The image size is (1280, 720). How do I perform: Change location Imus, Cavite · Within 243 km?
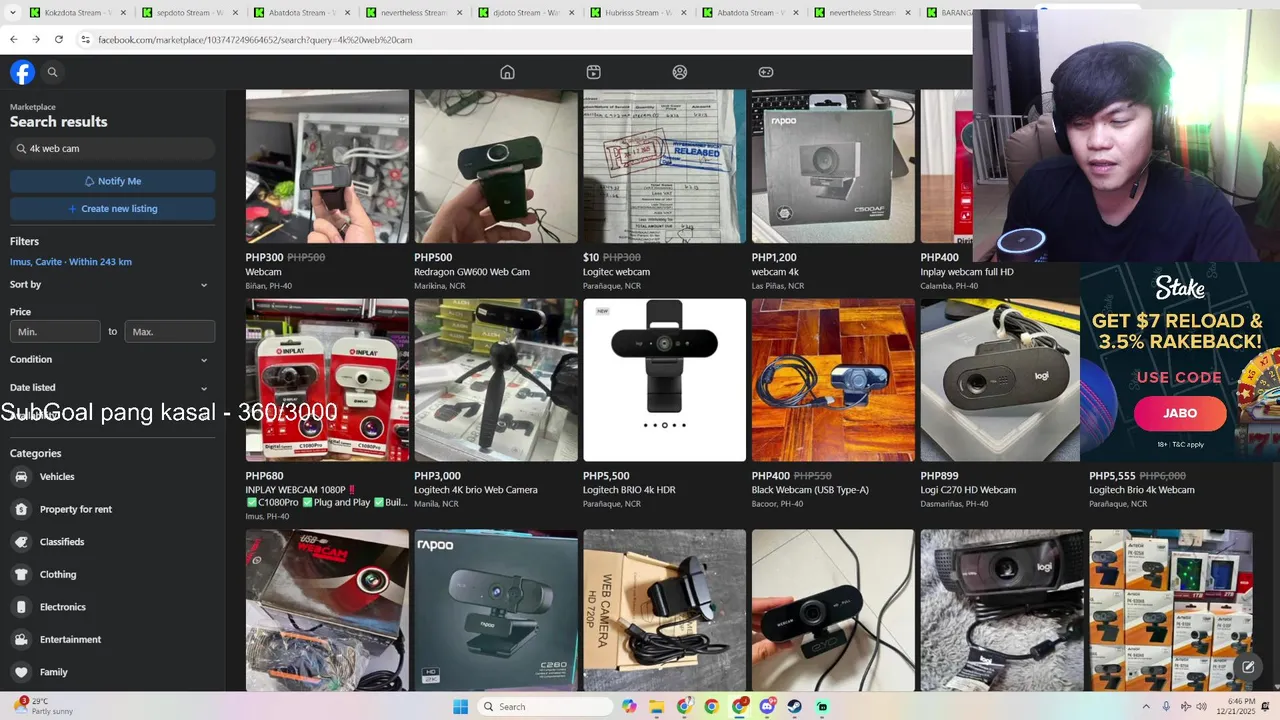click(x=71, y=262)
